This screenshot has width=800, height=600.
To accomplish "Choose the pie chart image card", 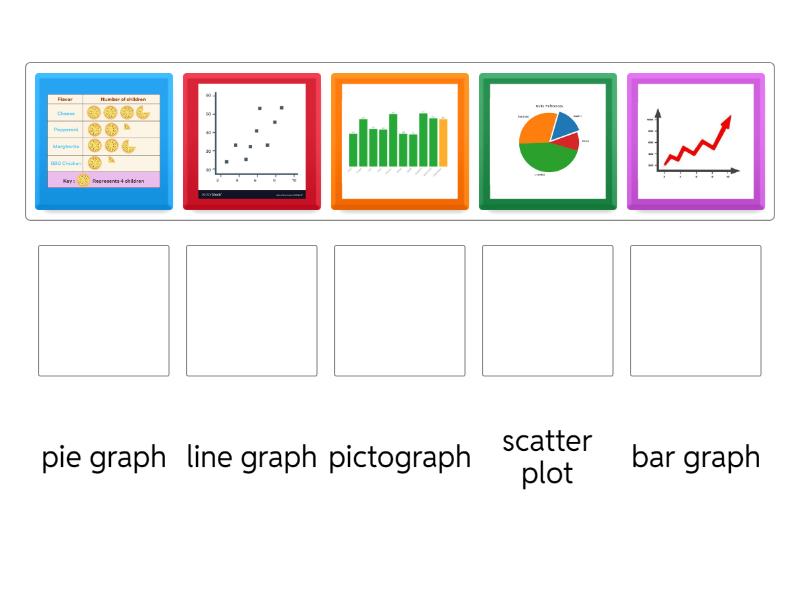I will click(548, 141).
